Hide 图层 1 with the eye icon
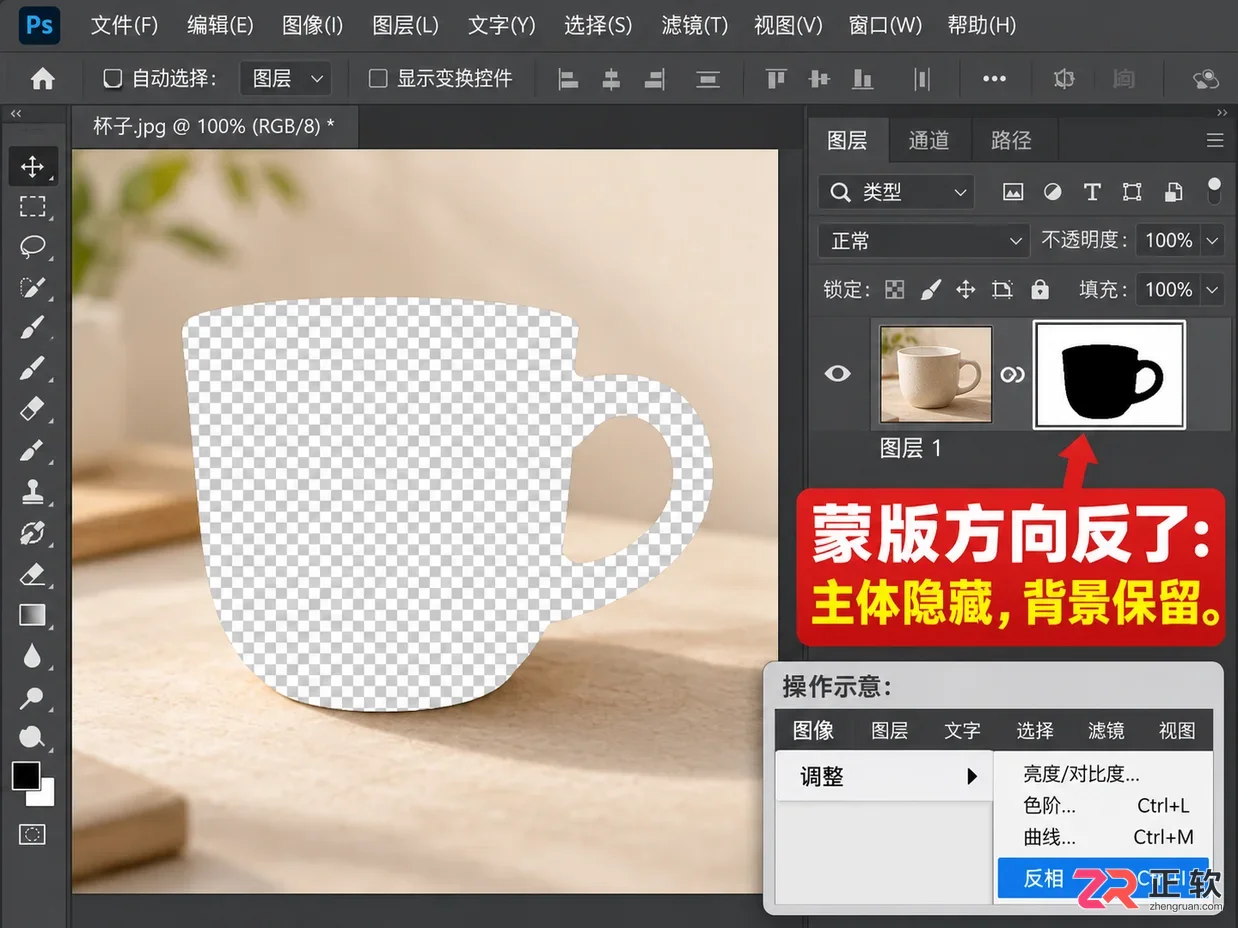Image resolution: width=1238 pixels, height=928 pixels. 838,374
